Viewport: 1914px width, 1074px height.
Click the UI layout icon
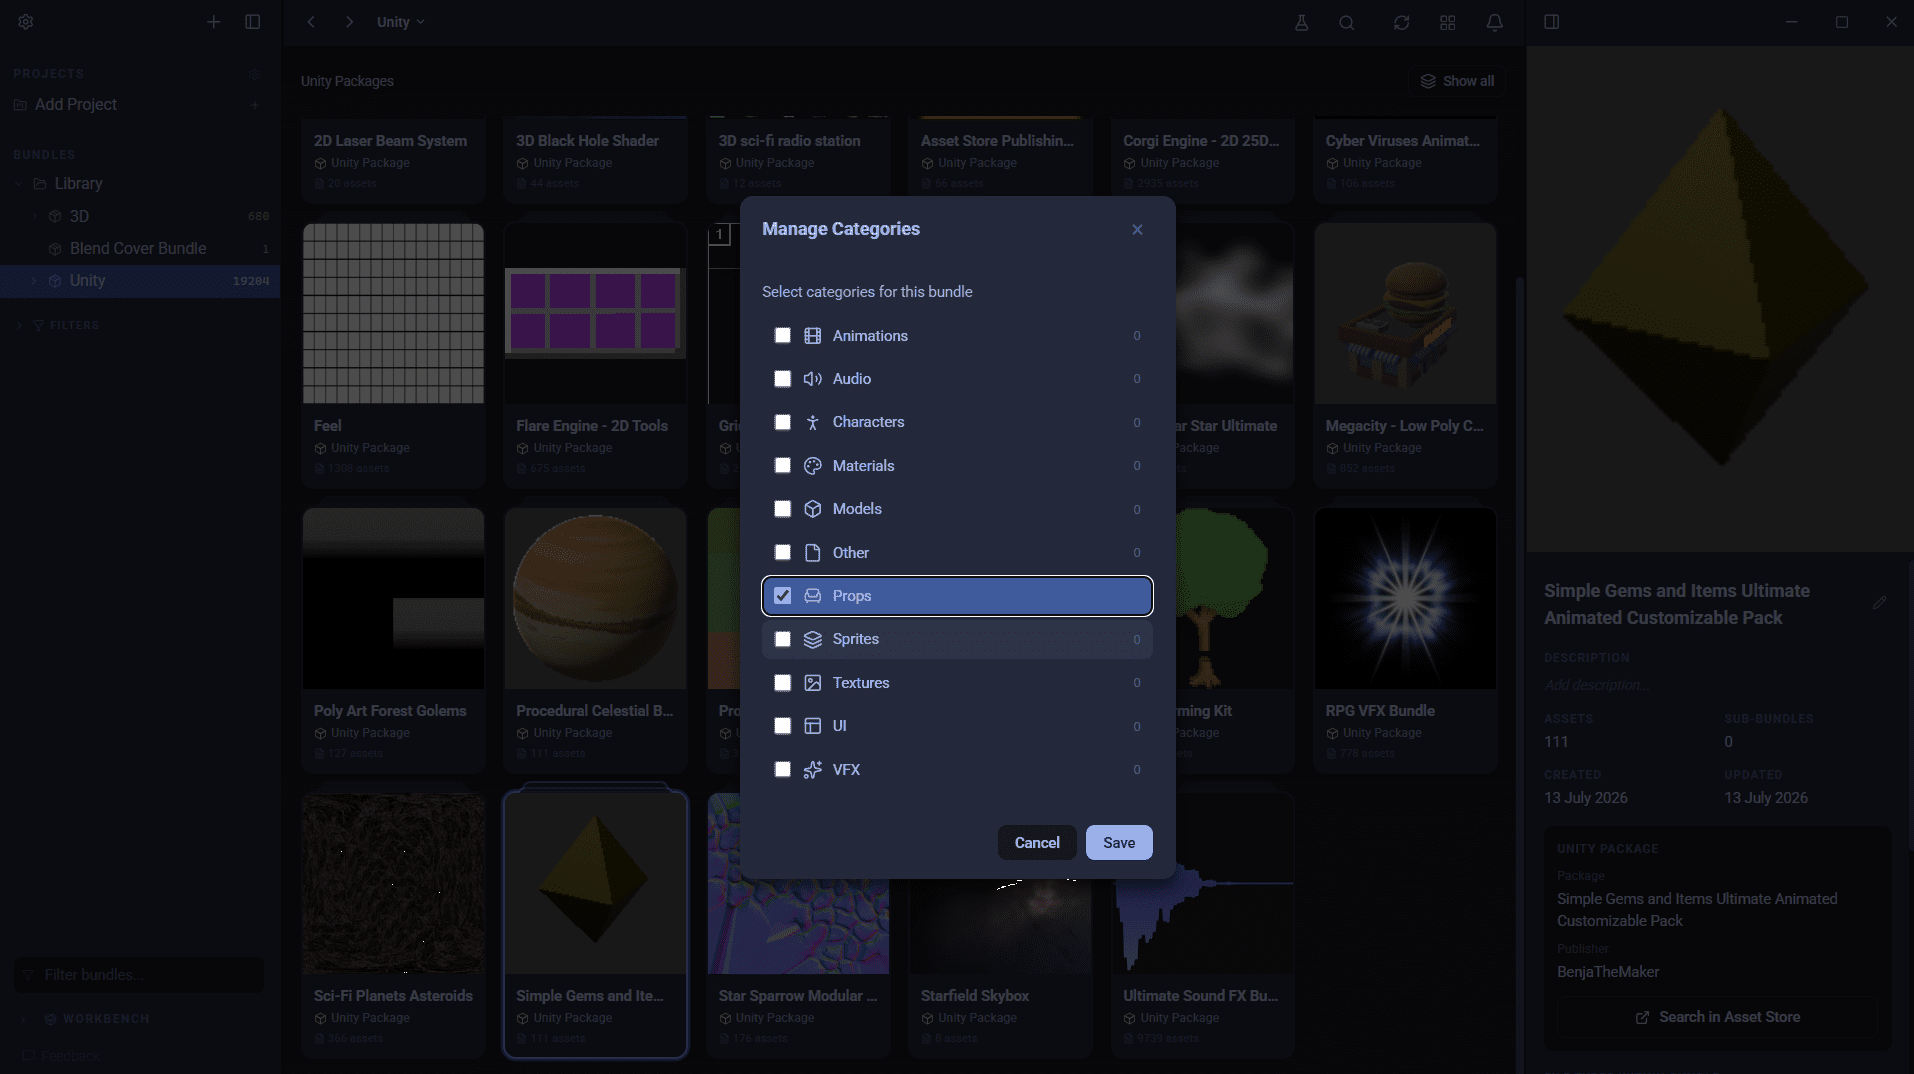[x=813, y=726]
